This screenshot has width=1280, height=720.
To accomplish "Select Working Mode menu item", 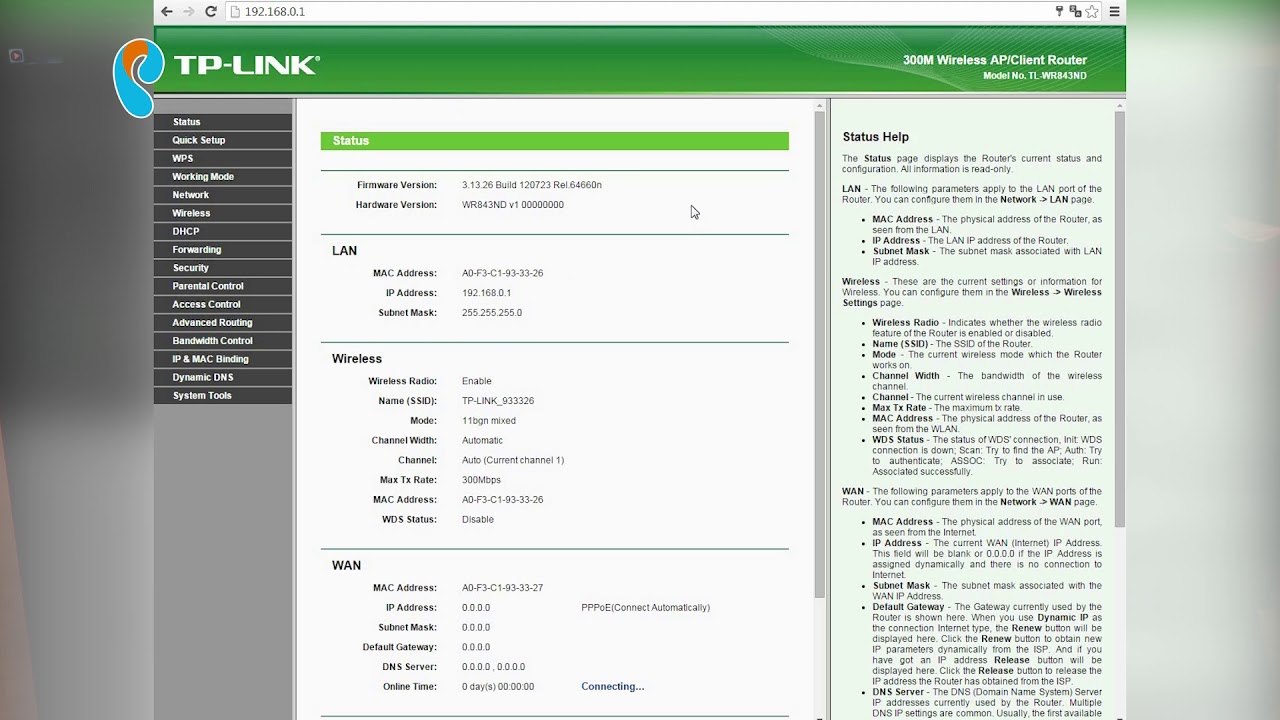I will (x=223, y=177).
